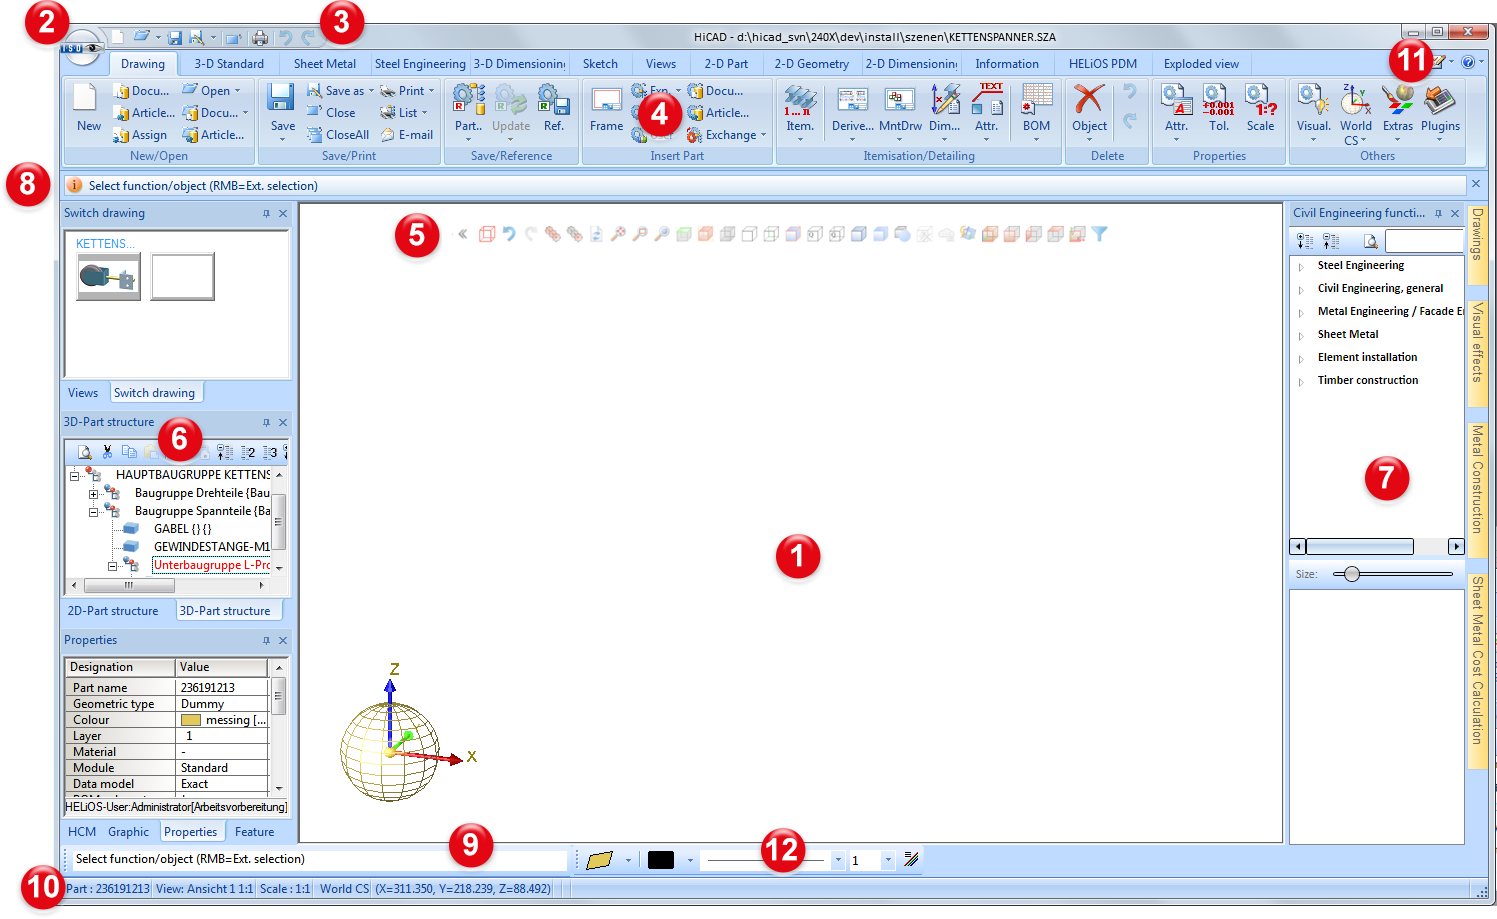Viewport: 1497px width, 919px height.
Task: Select Timber construction in function list
Action: point(1368,380)
